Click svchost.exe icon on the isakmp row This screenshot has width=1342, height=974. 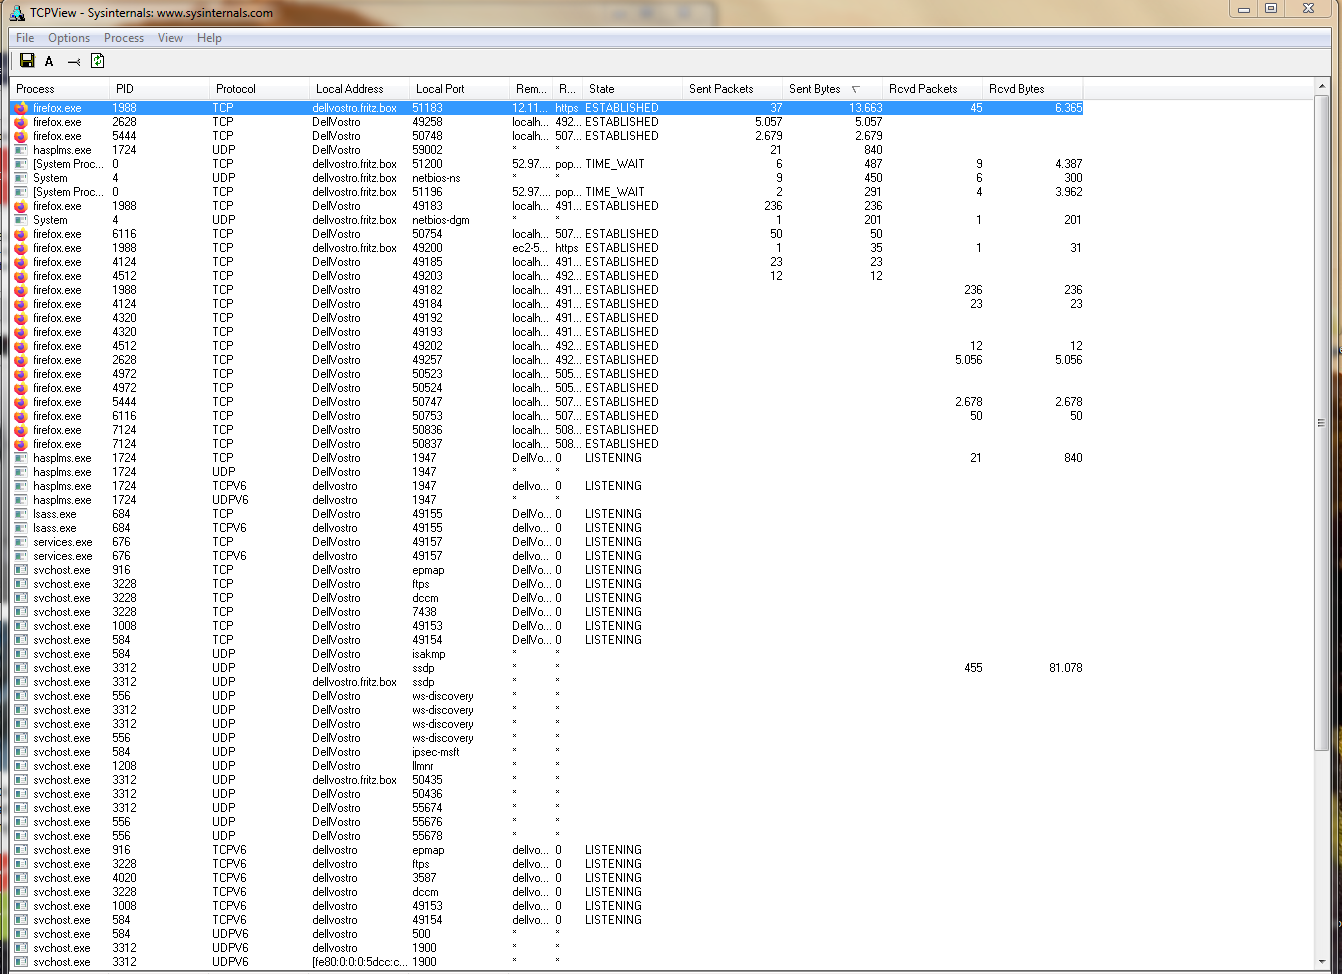[21, 654]
